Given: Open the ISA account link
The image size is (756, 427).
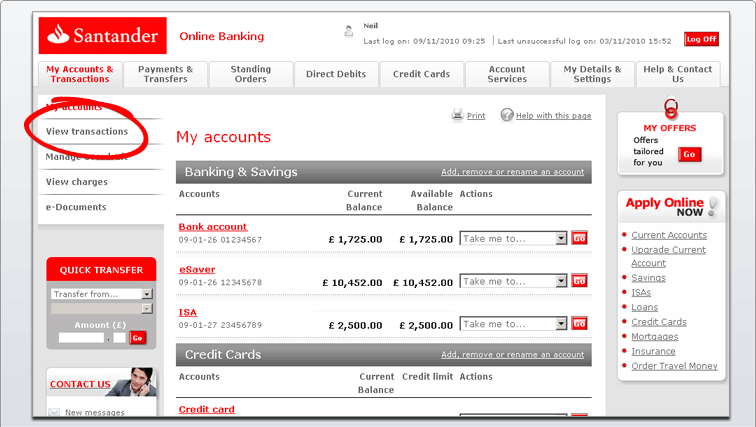Looking at the screenshot, I should click(x=188, y=312).
